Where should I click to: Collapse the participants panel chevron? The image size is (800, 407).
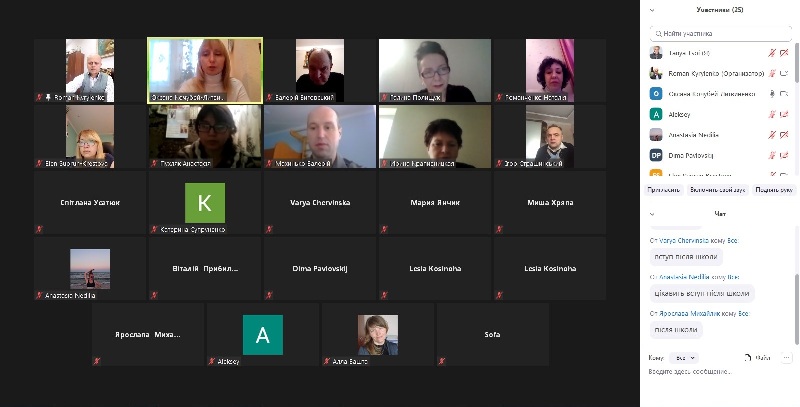pyautogui.click(x=652, y=10)
